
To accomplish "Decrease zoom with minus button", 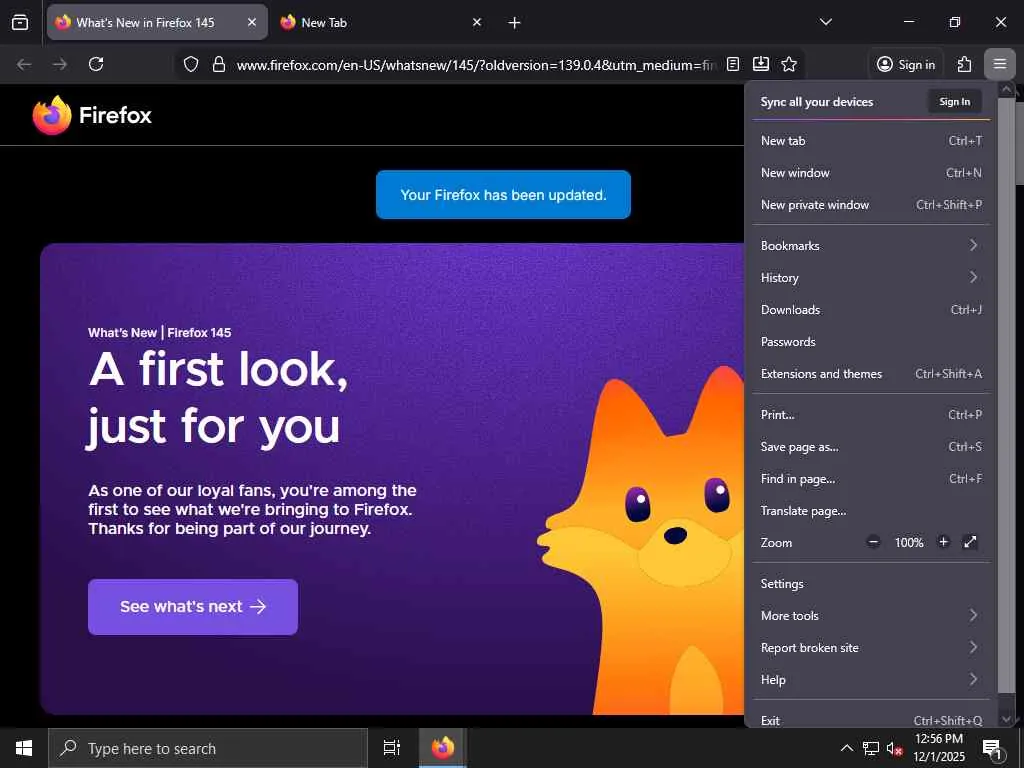I will pyautogui.click(x=873, y=542).
